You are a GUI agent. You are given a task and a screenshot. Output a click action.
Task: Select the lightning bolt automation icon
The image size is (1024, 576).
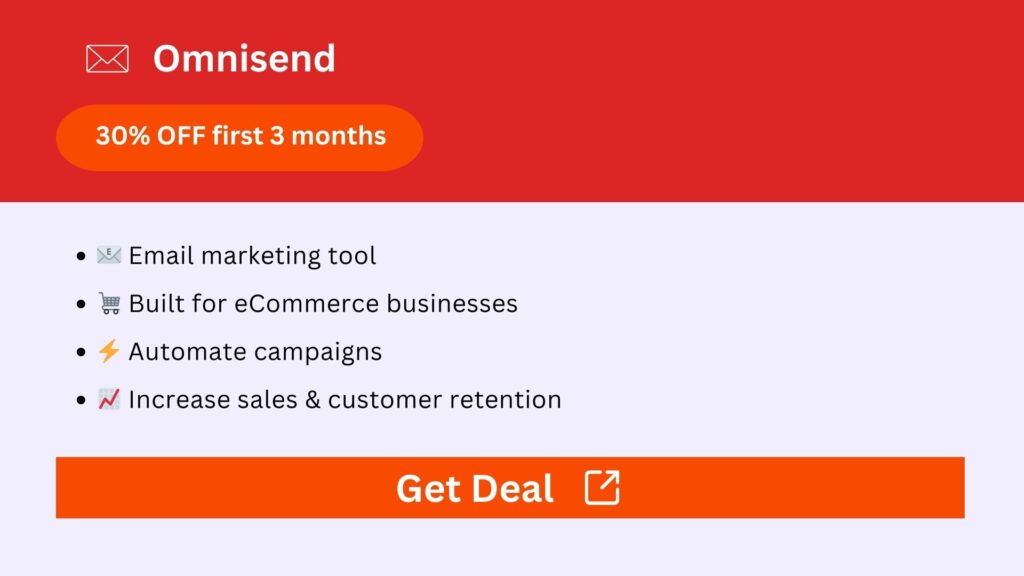[111, 350]
